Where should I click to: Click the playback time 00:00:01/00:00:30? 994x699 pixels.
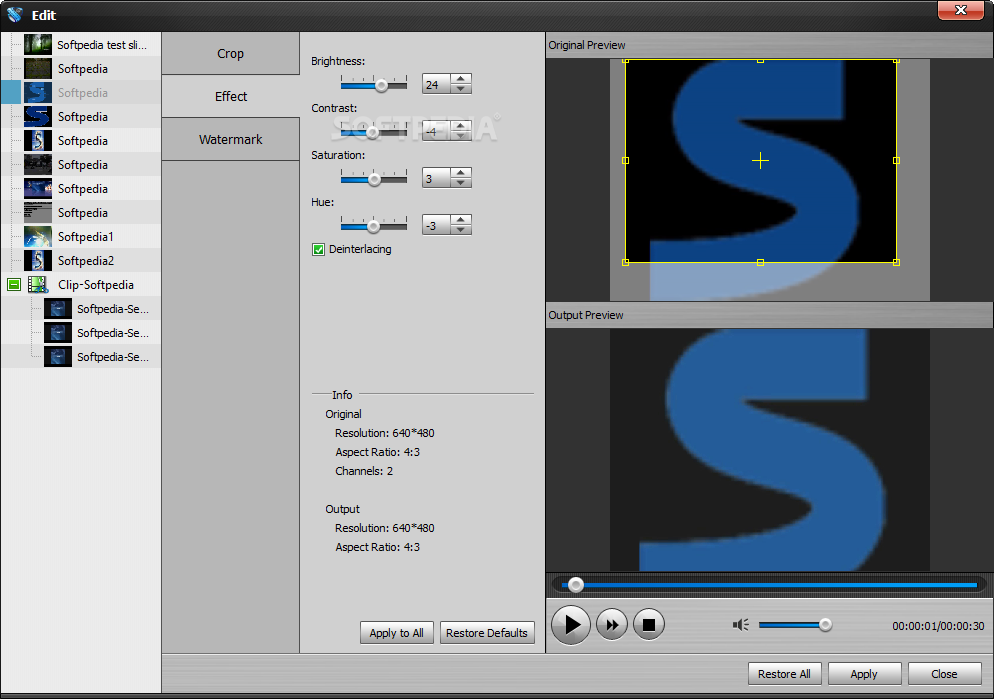pyautogui.click(x=938, y=626)
